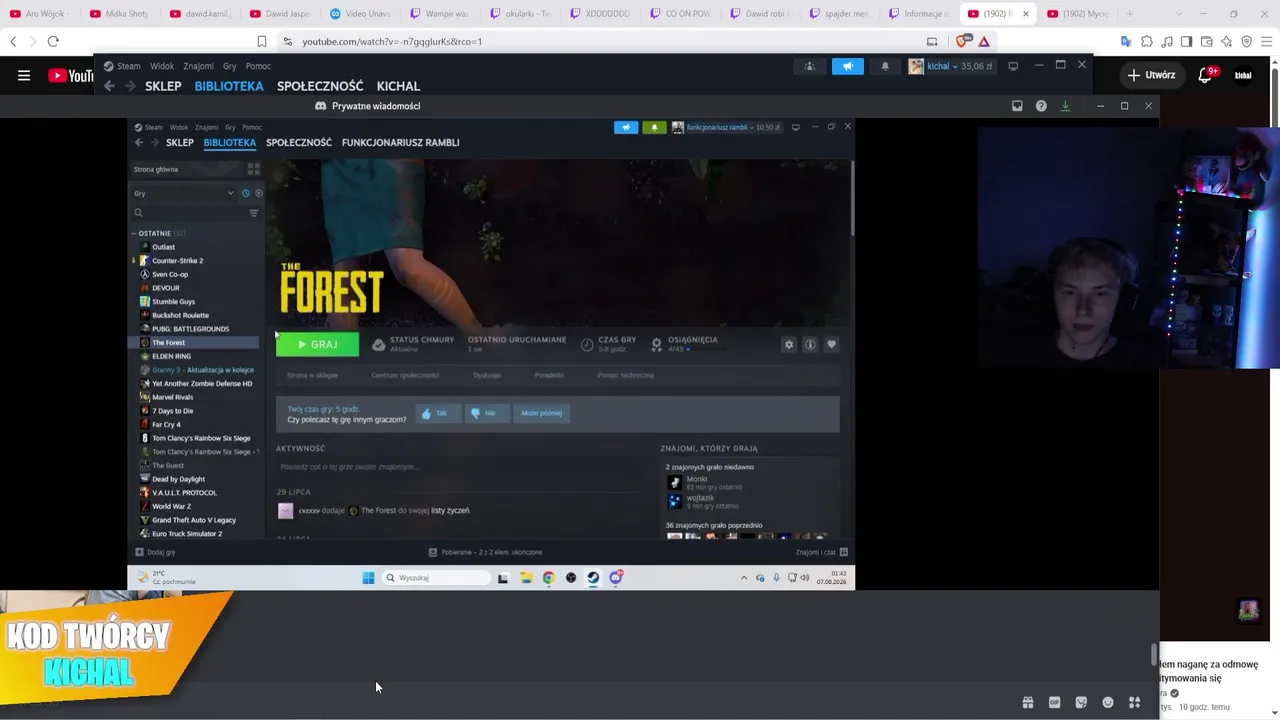Select DEVOUR in the game list
This screenshot has width=1280, height=720.
coord(165,288)
